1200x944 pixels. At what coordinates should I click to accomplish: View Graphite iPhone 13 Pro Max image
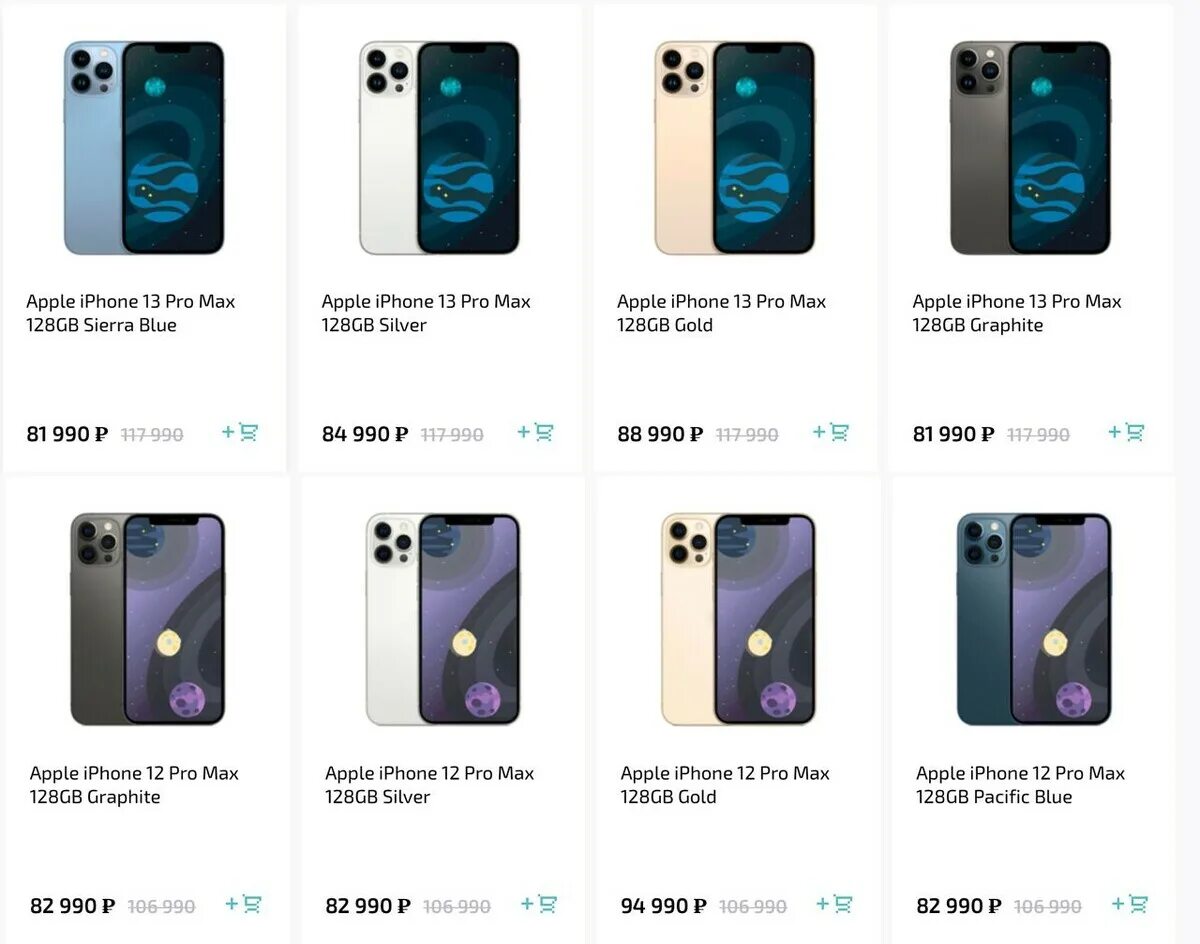coord(1030,148)
